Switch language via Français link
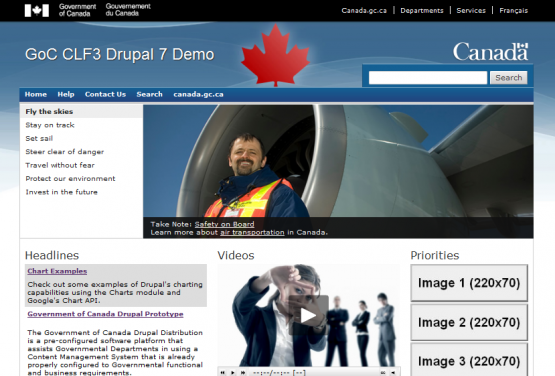 point(513,11)
